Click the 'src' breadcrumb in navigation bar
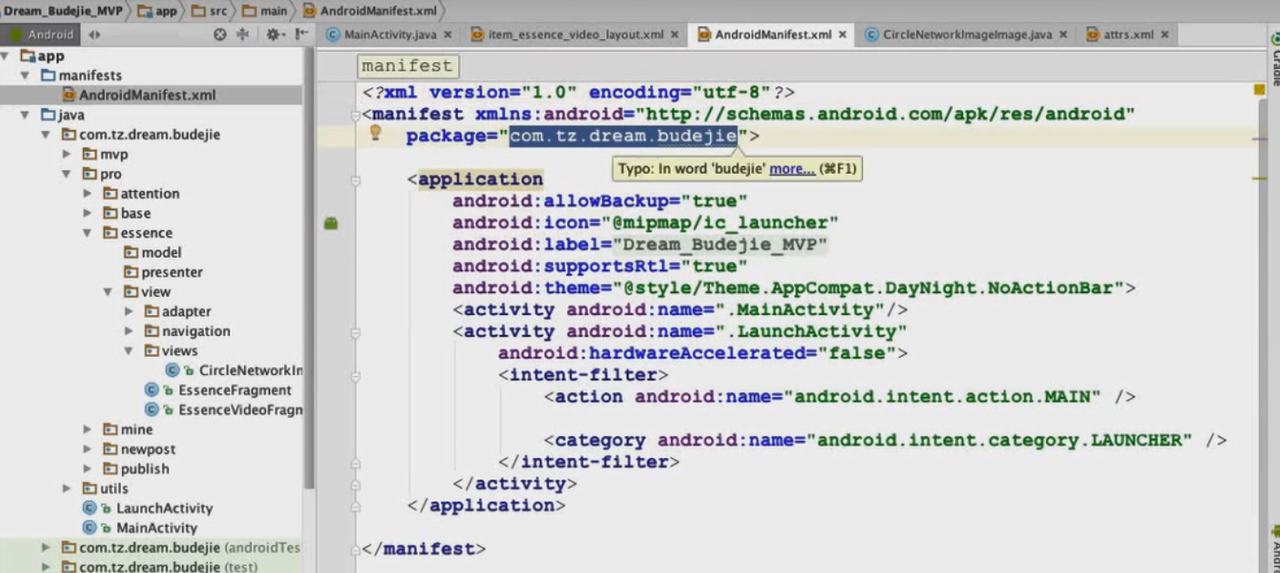Screen dimensions: 1280x573 (x=217, y=11)
